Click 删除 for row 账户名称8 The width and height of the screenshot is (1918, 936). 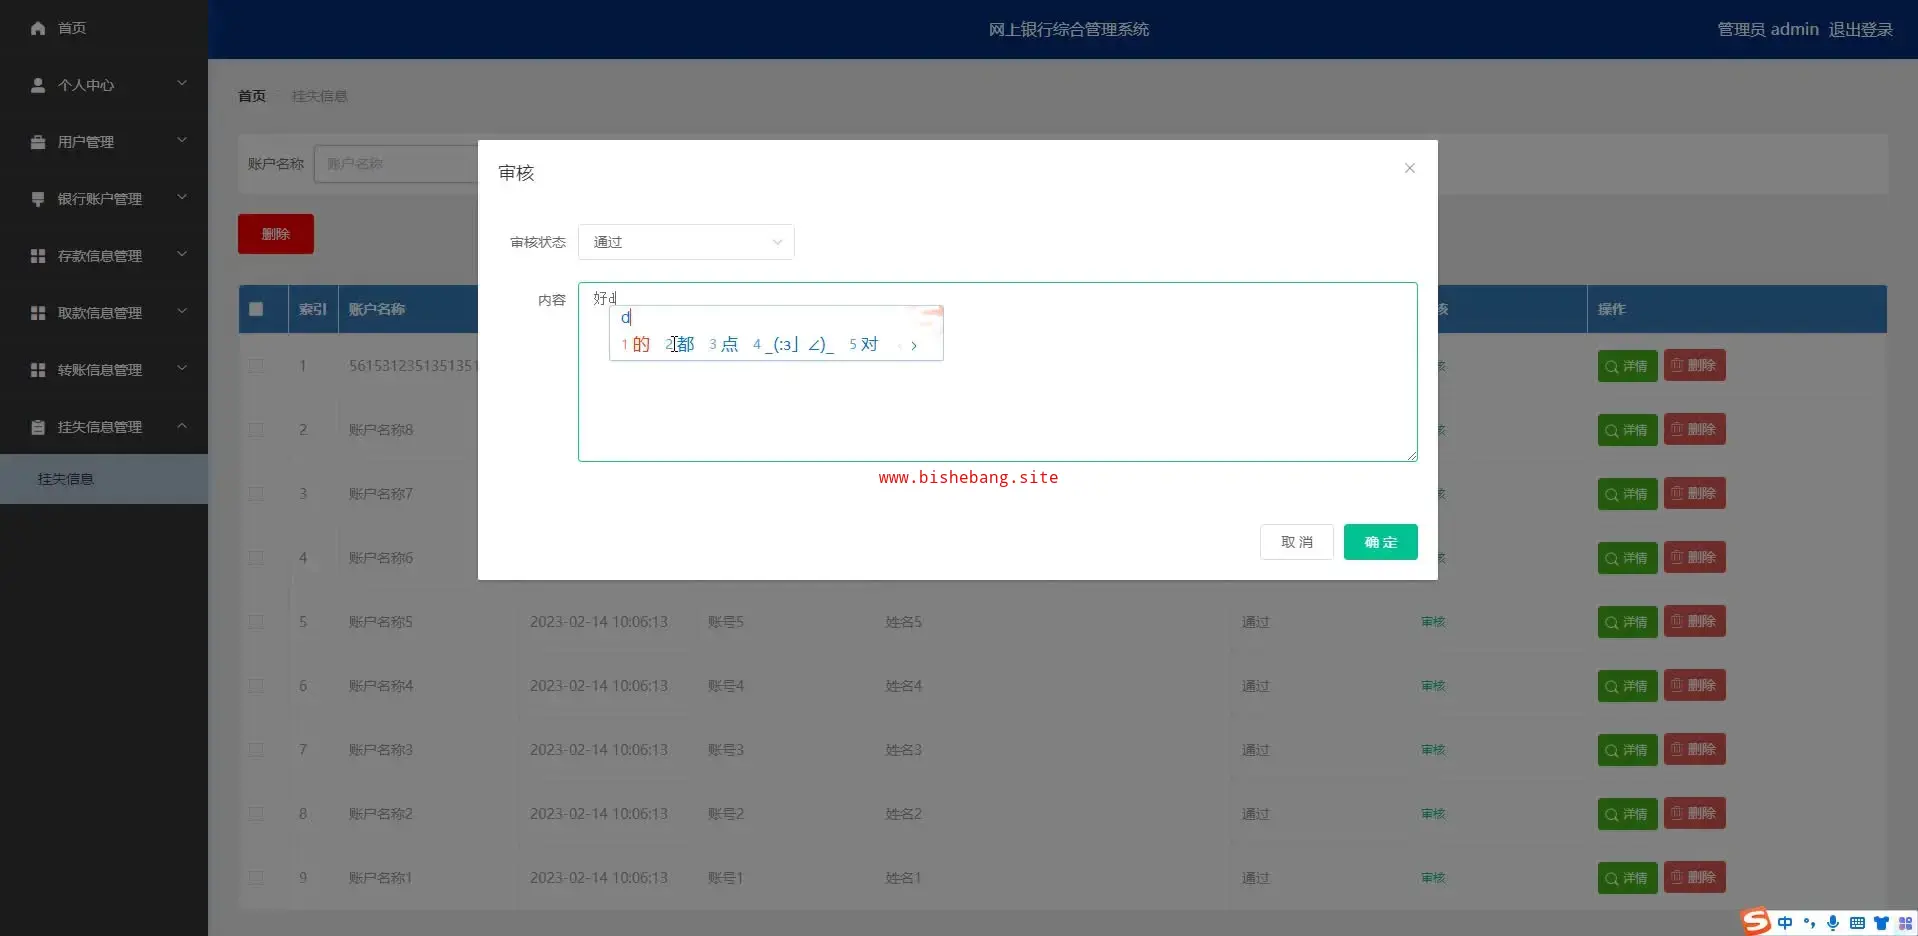pyautogui.click(x=1695, y=430)
